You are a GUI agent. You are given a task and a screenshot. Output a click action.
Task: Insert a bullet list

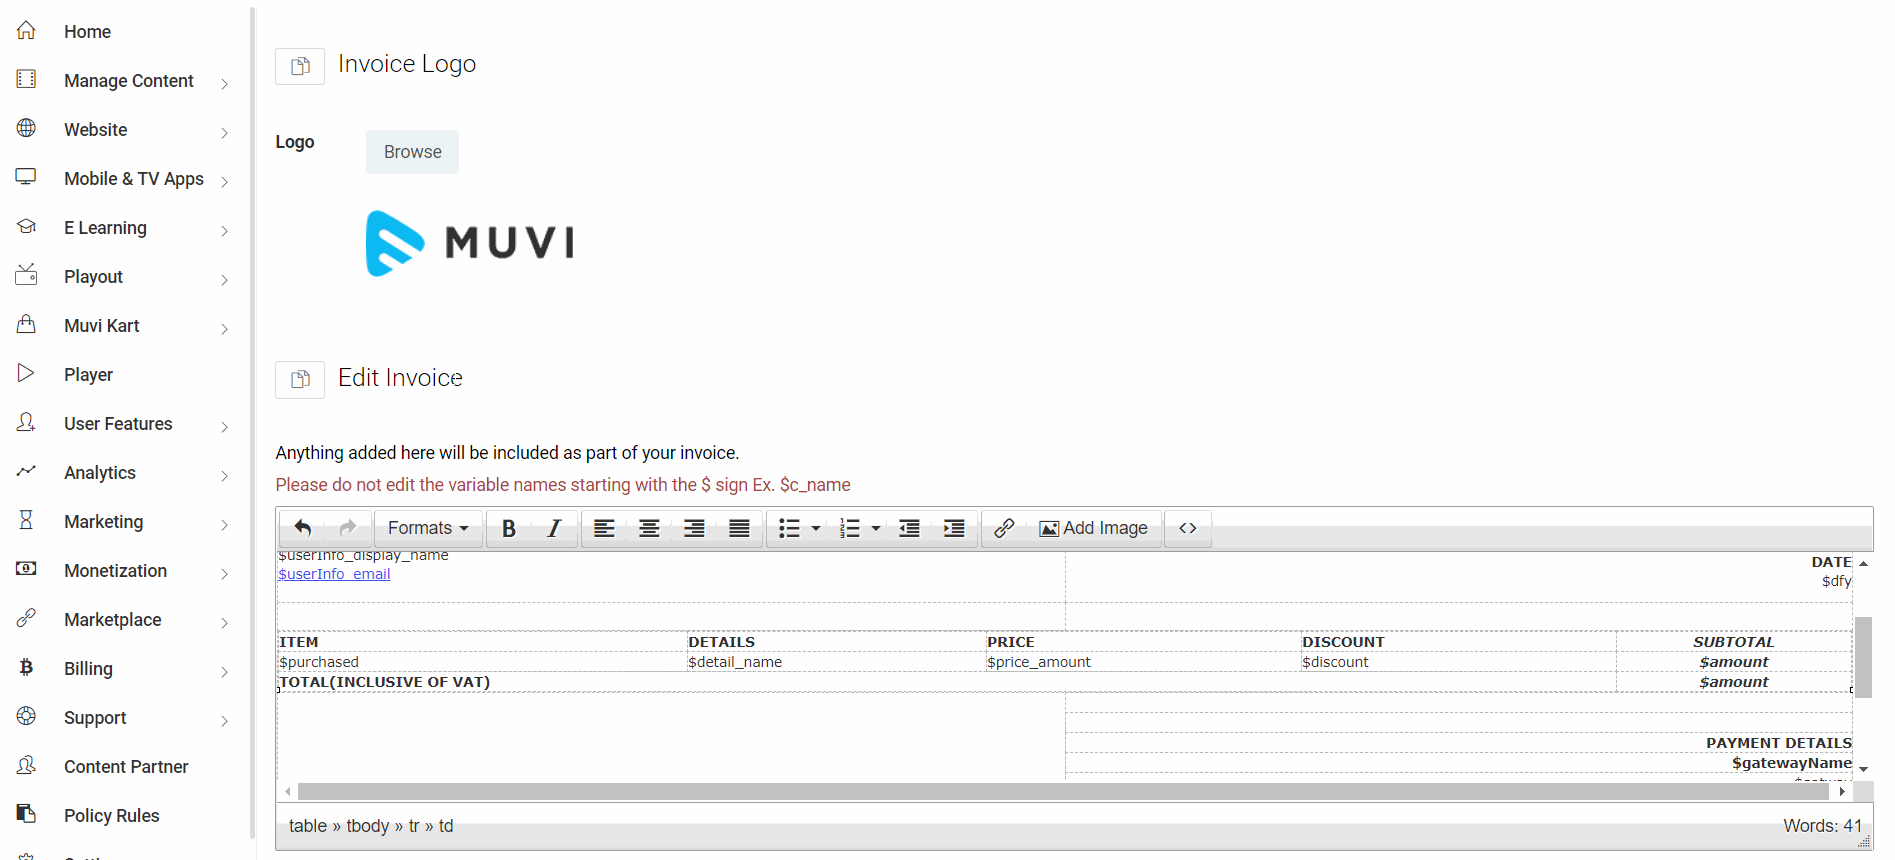point(789,528)
